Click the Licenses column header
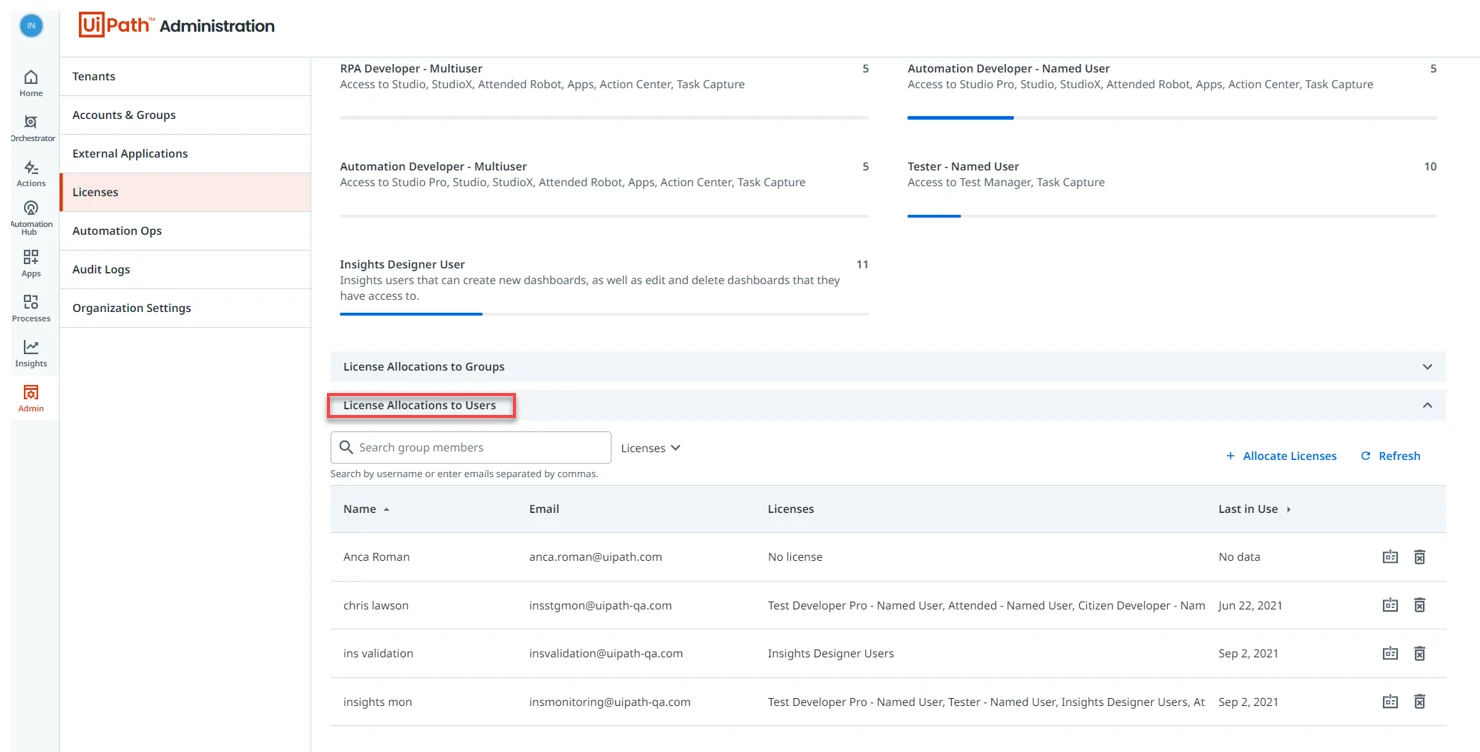Image resolution: width=1480 pixels, height=752 pixels. click(791, 509)
